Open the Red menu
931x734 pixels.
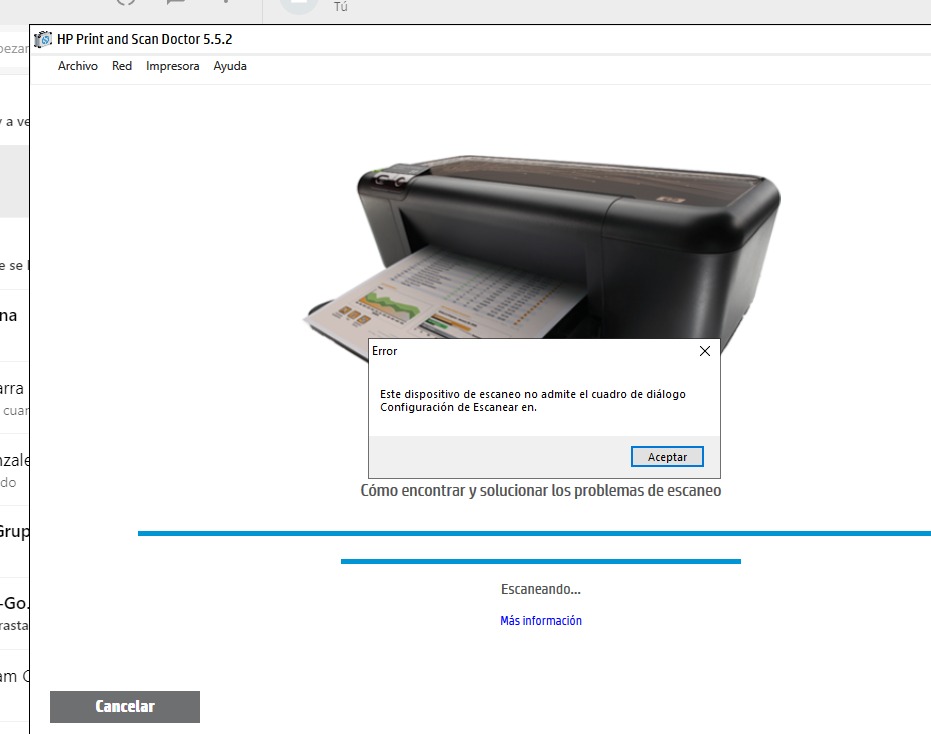(122, 66)
